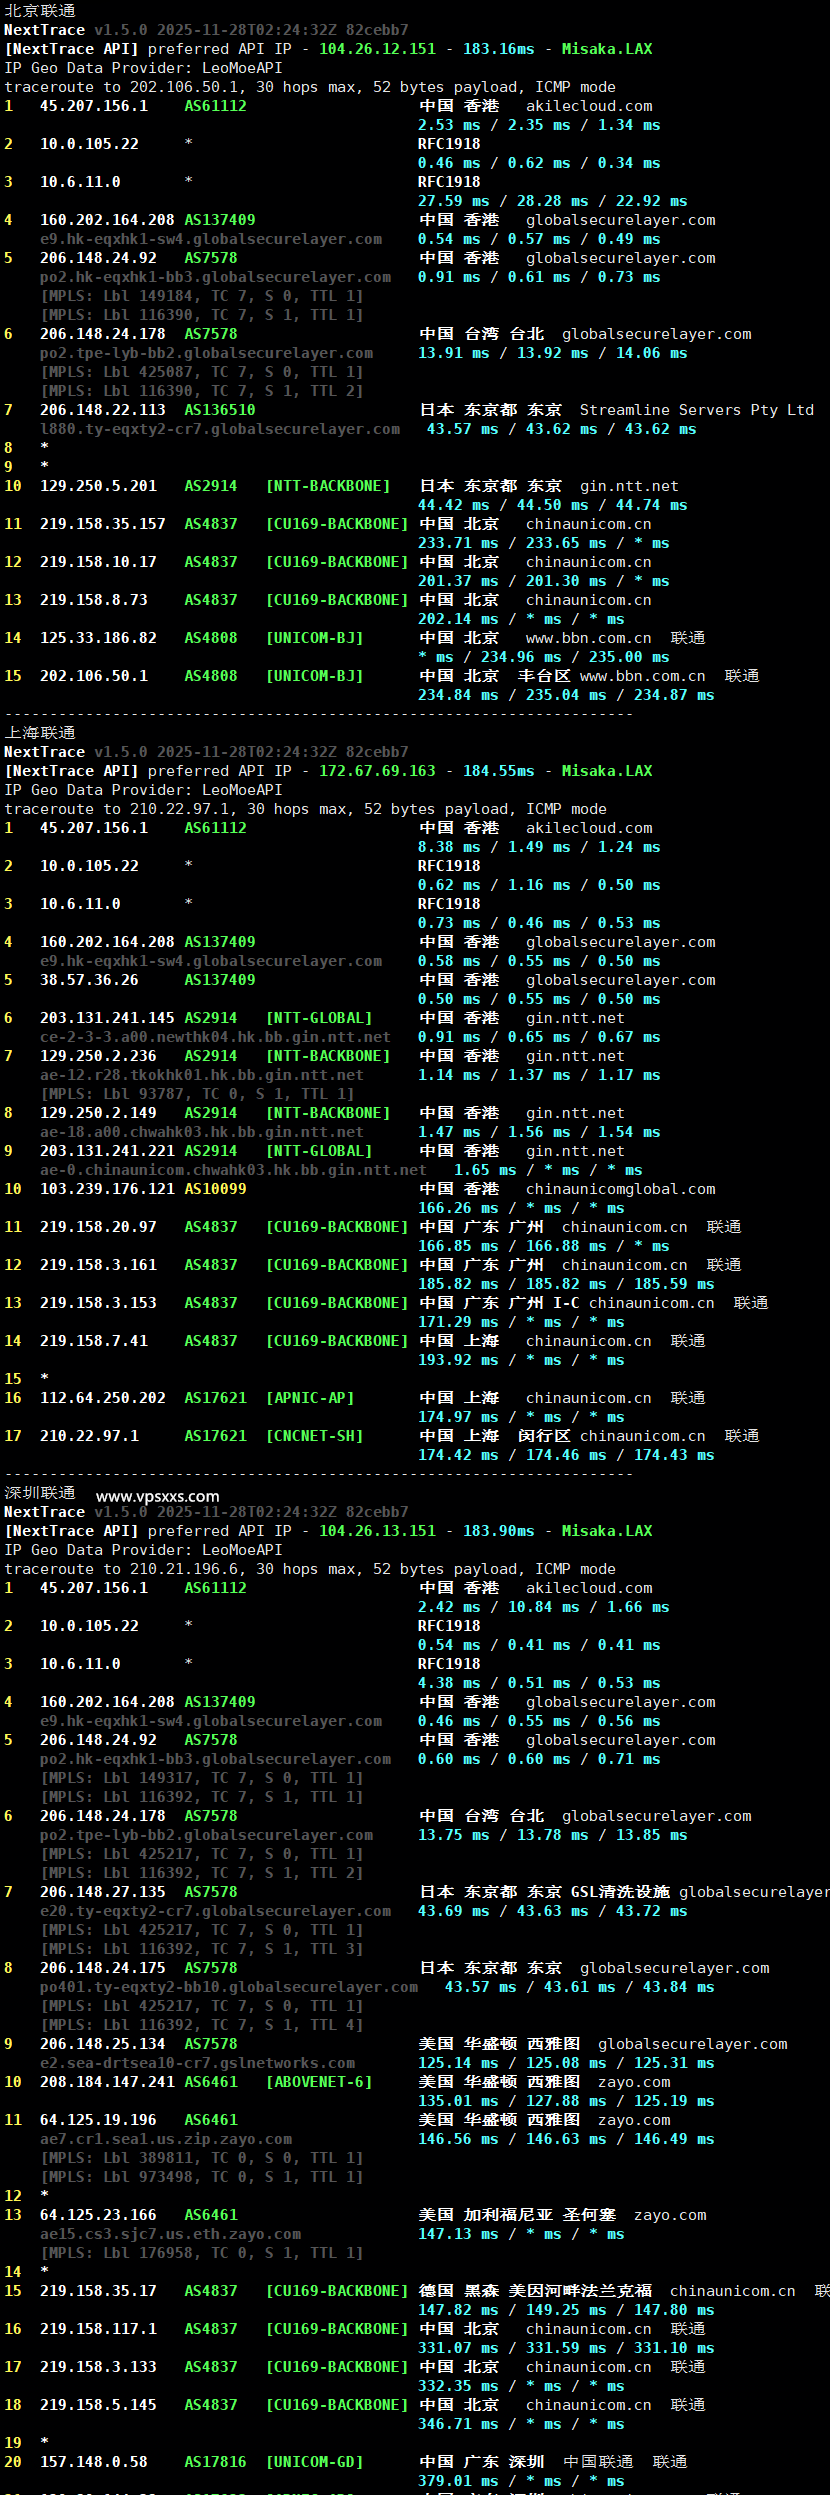
Task: Select hostname ce-2-3-3.a00.newthk04.hk.bb.gin.ntt.net
Action: click(215, 1037)
